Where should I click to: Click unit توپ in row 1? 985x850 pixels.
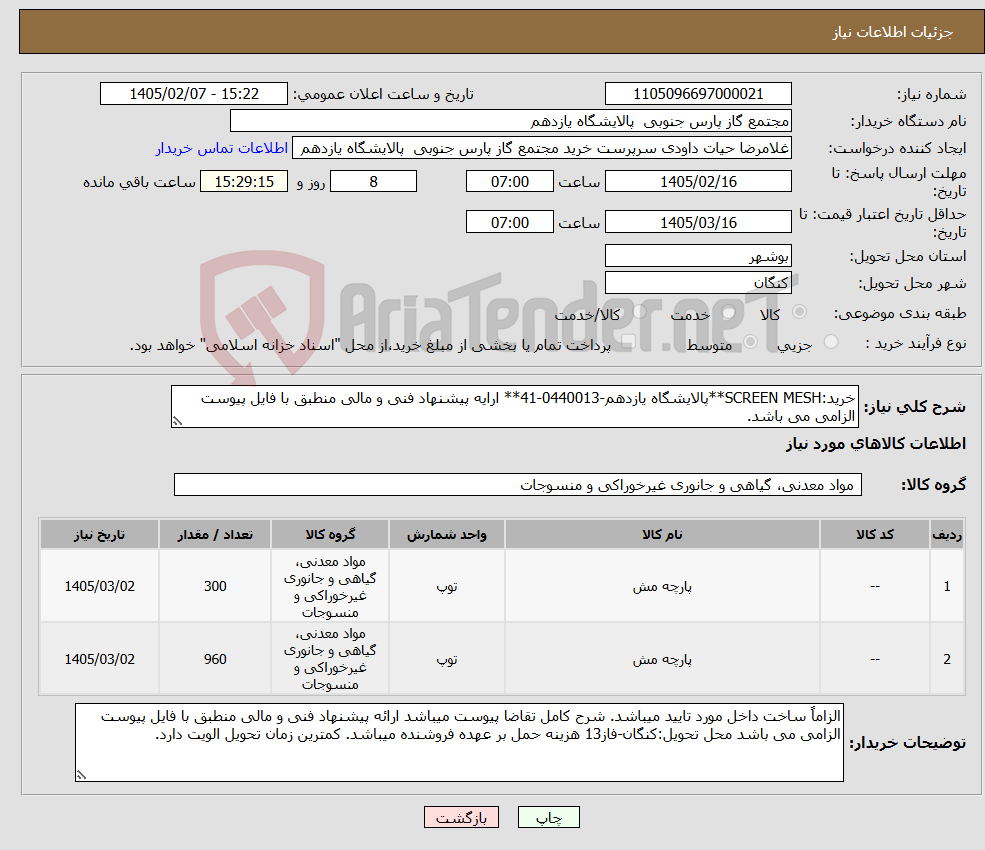[x=447, y=587]
